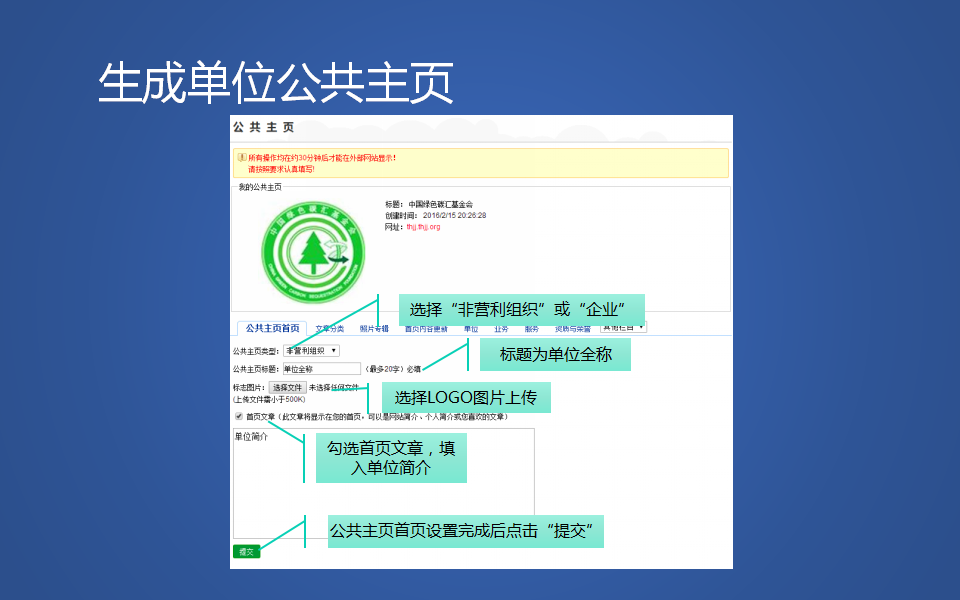Click the 选择LOGO图片上传 callout label
The width and height of the screenshot is (960, 600).
[x=466, y=397]
